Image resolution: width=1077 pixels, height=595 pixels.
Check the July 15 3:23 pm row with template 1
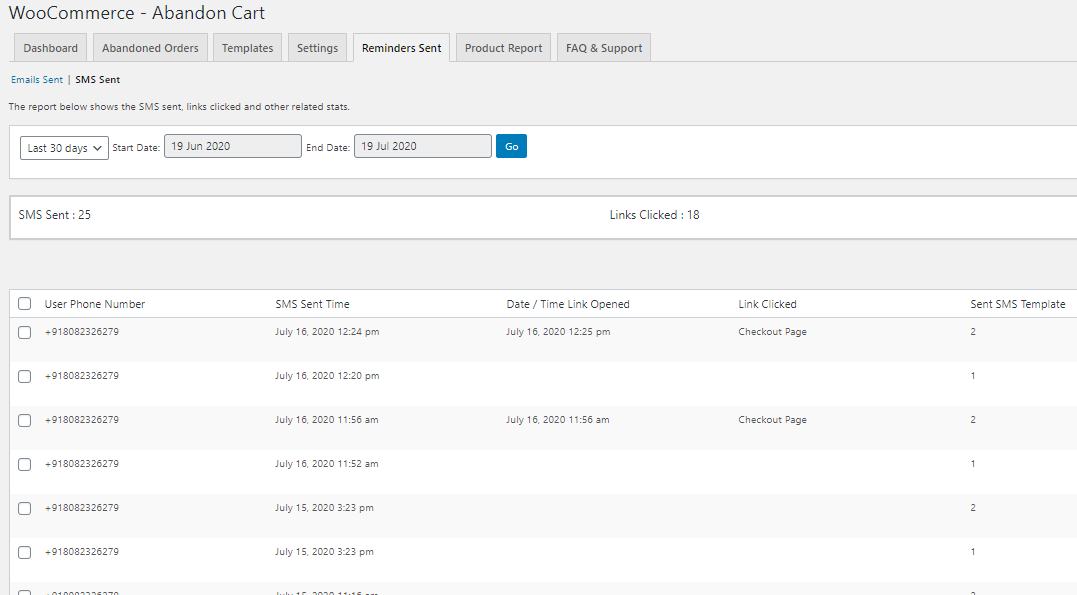click(25, 552)
